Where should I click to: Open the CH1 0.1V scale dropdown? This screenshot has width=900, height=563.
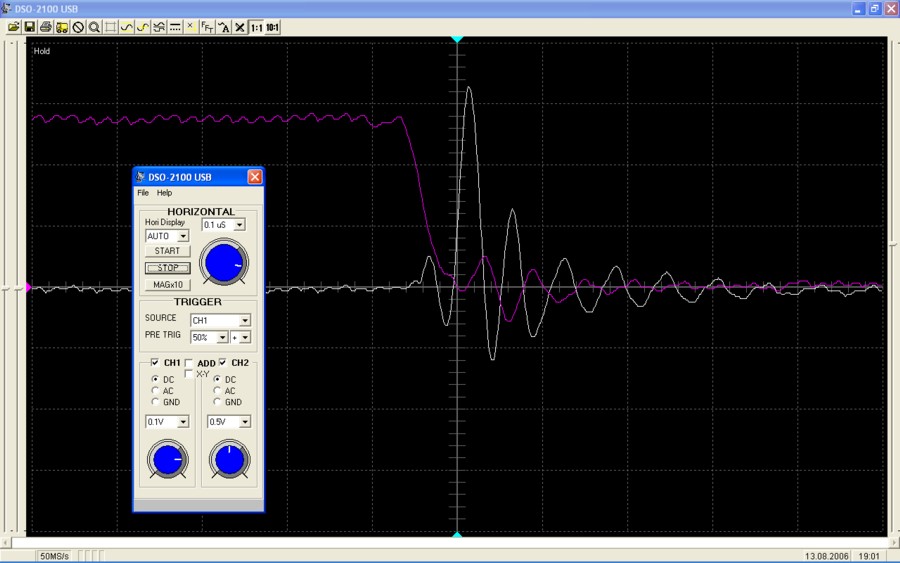point(183,422)
